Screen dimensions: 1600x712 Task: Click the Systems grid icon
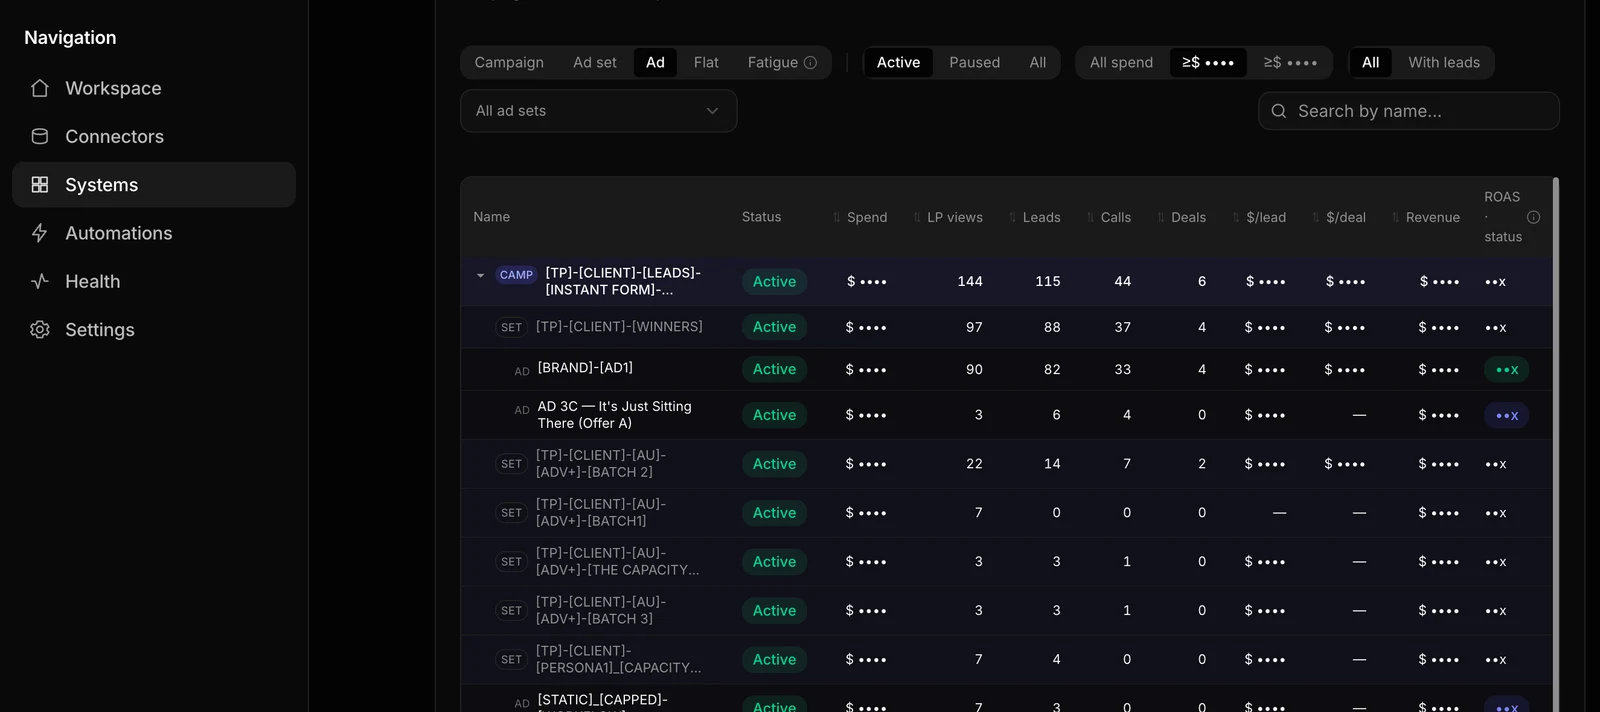[40, 184]
